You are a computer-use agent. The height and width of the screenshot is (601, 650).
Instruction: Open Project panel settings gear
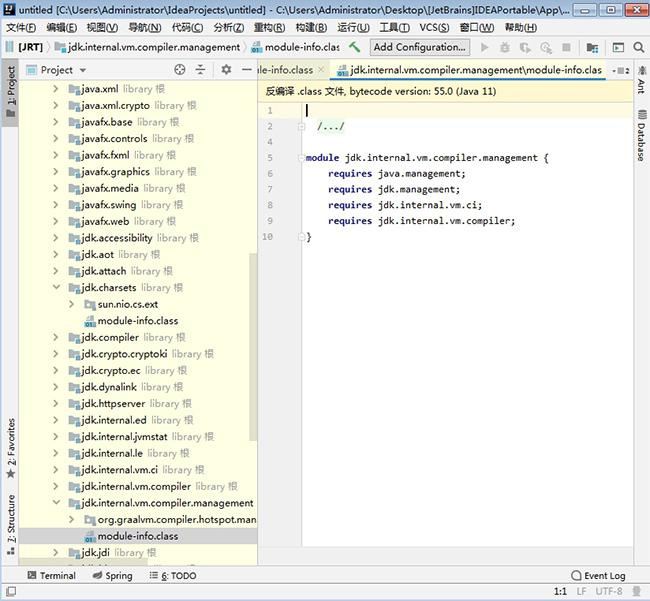tap(226, 70)
